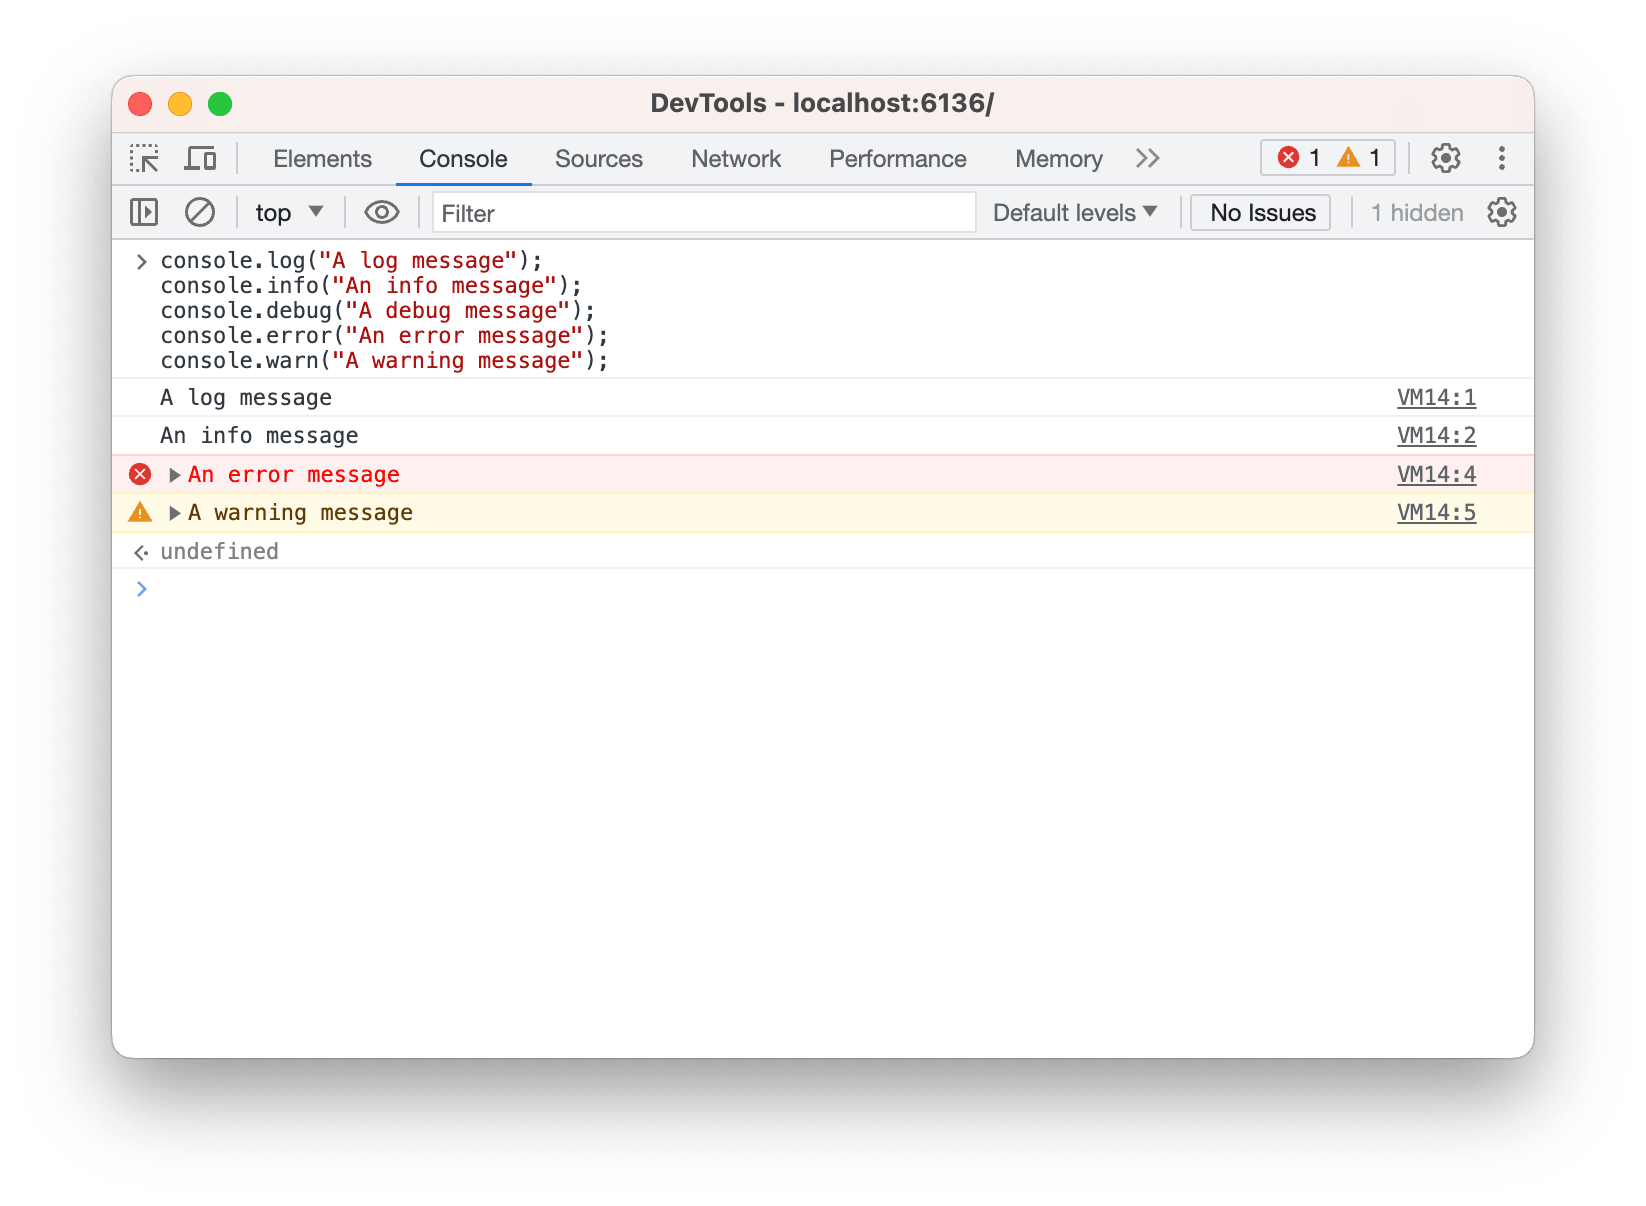This screenshot has width=1646, height=1206.
Task: Open the JavaScript context 'top' dropdown
Action: click(287, 212)
